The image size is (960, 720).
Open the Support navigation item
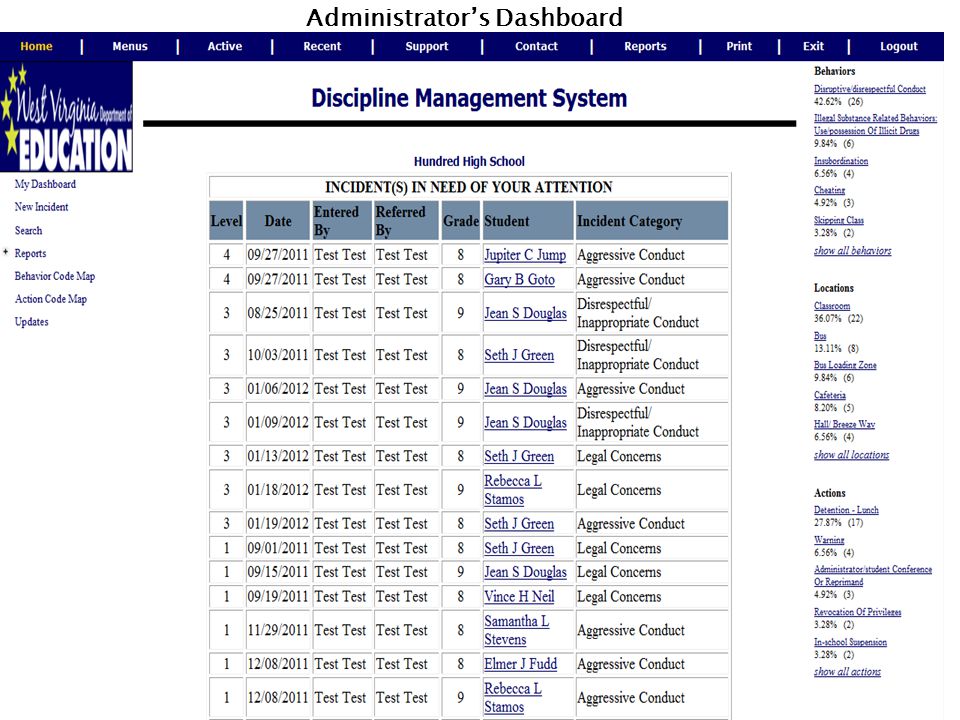pos(427,47)
